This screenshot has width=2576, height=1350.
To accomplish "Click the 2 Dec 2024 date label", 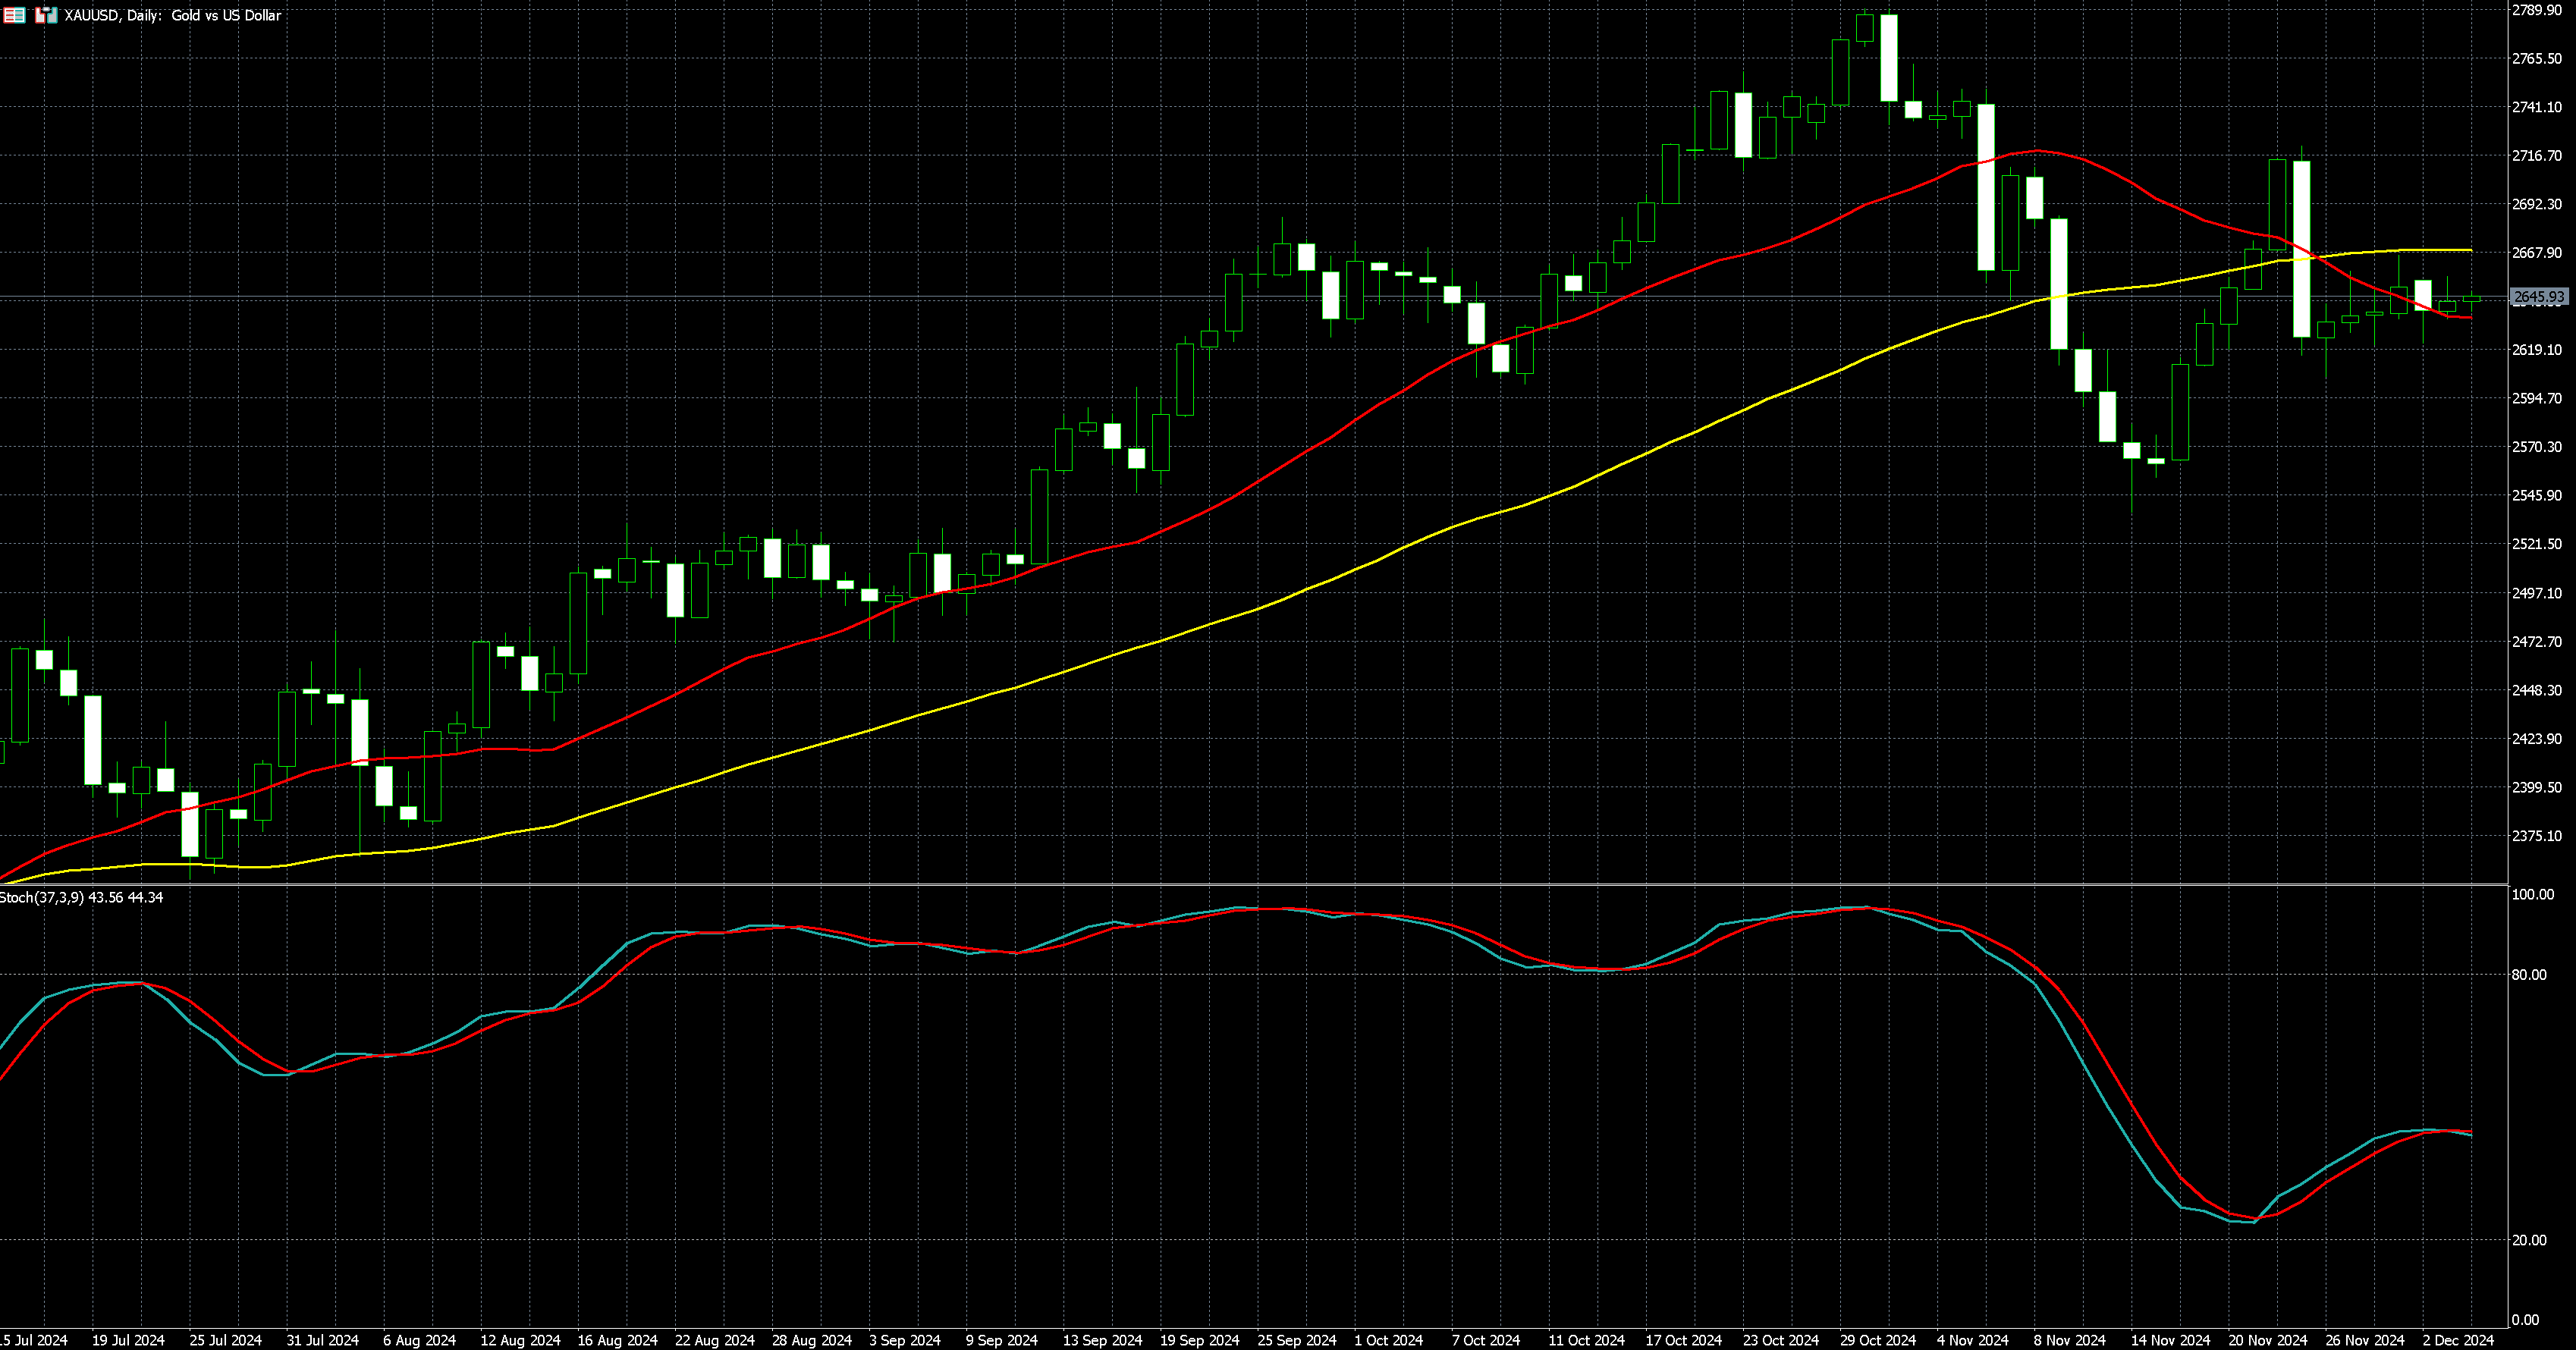I will click(2457, 1340).
